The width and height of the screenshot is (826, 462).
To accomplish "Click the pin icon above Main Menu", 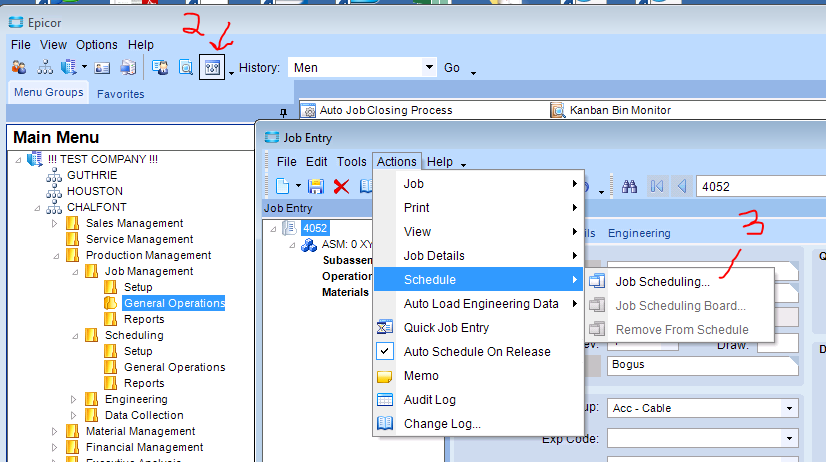I will [283, 112].
